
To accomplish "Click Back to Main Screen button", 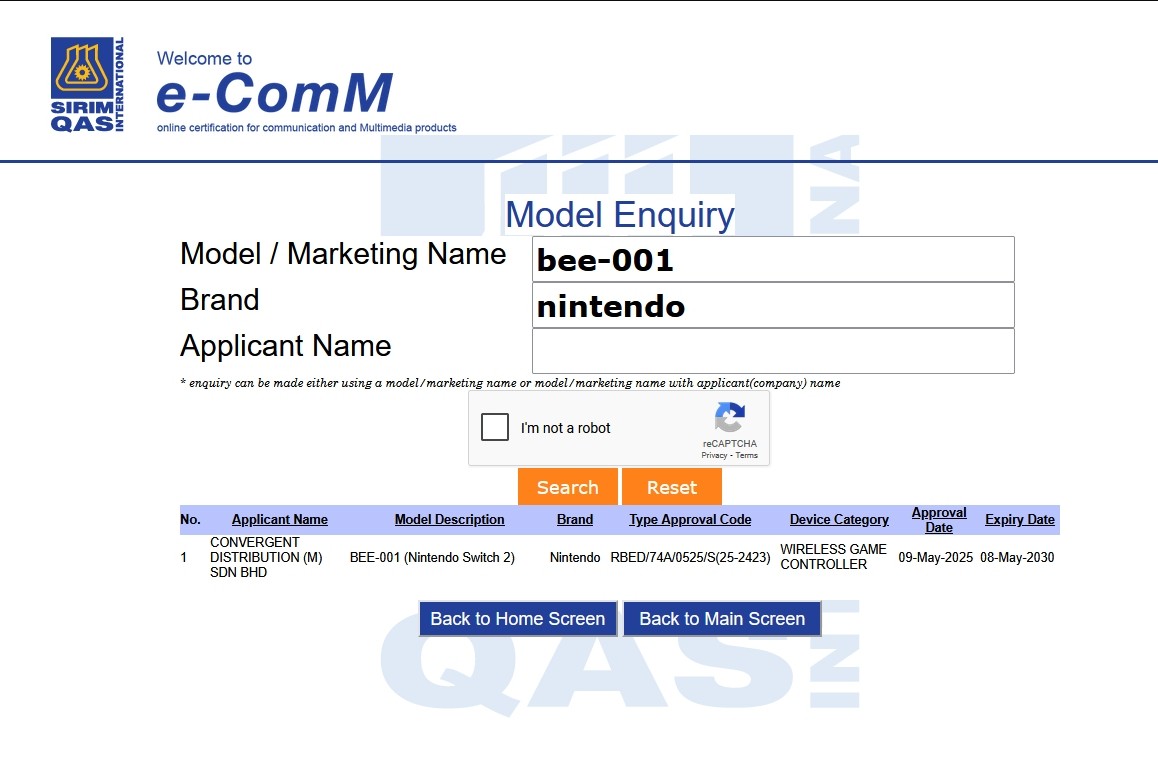I will (721, 619).
